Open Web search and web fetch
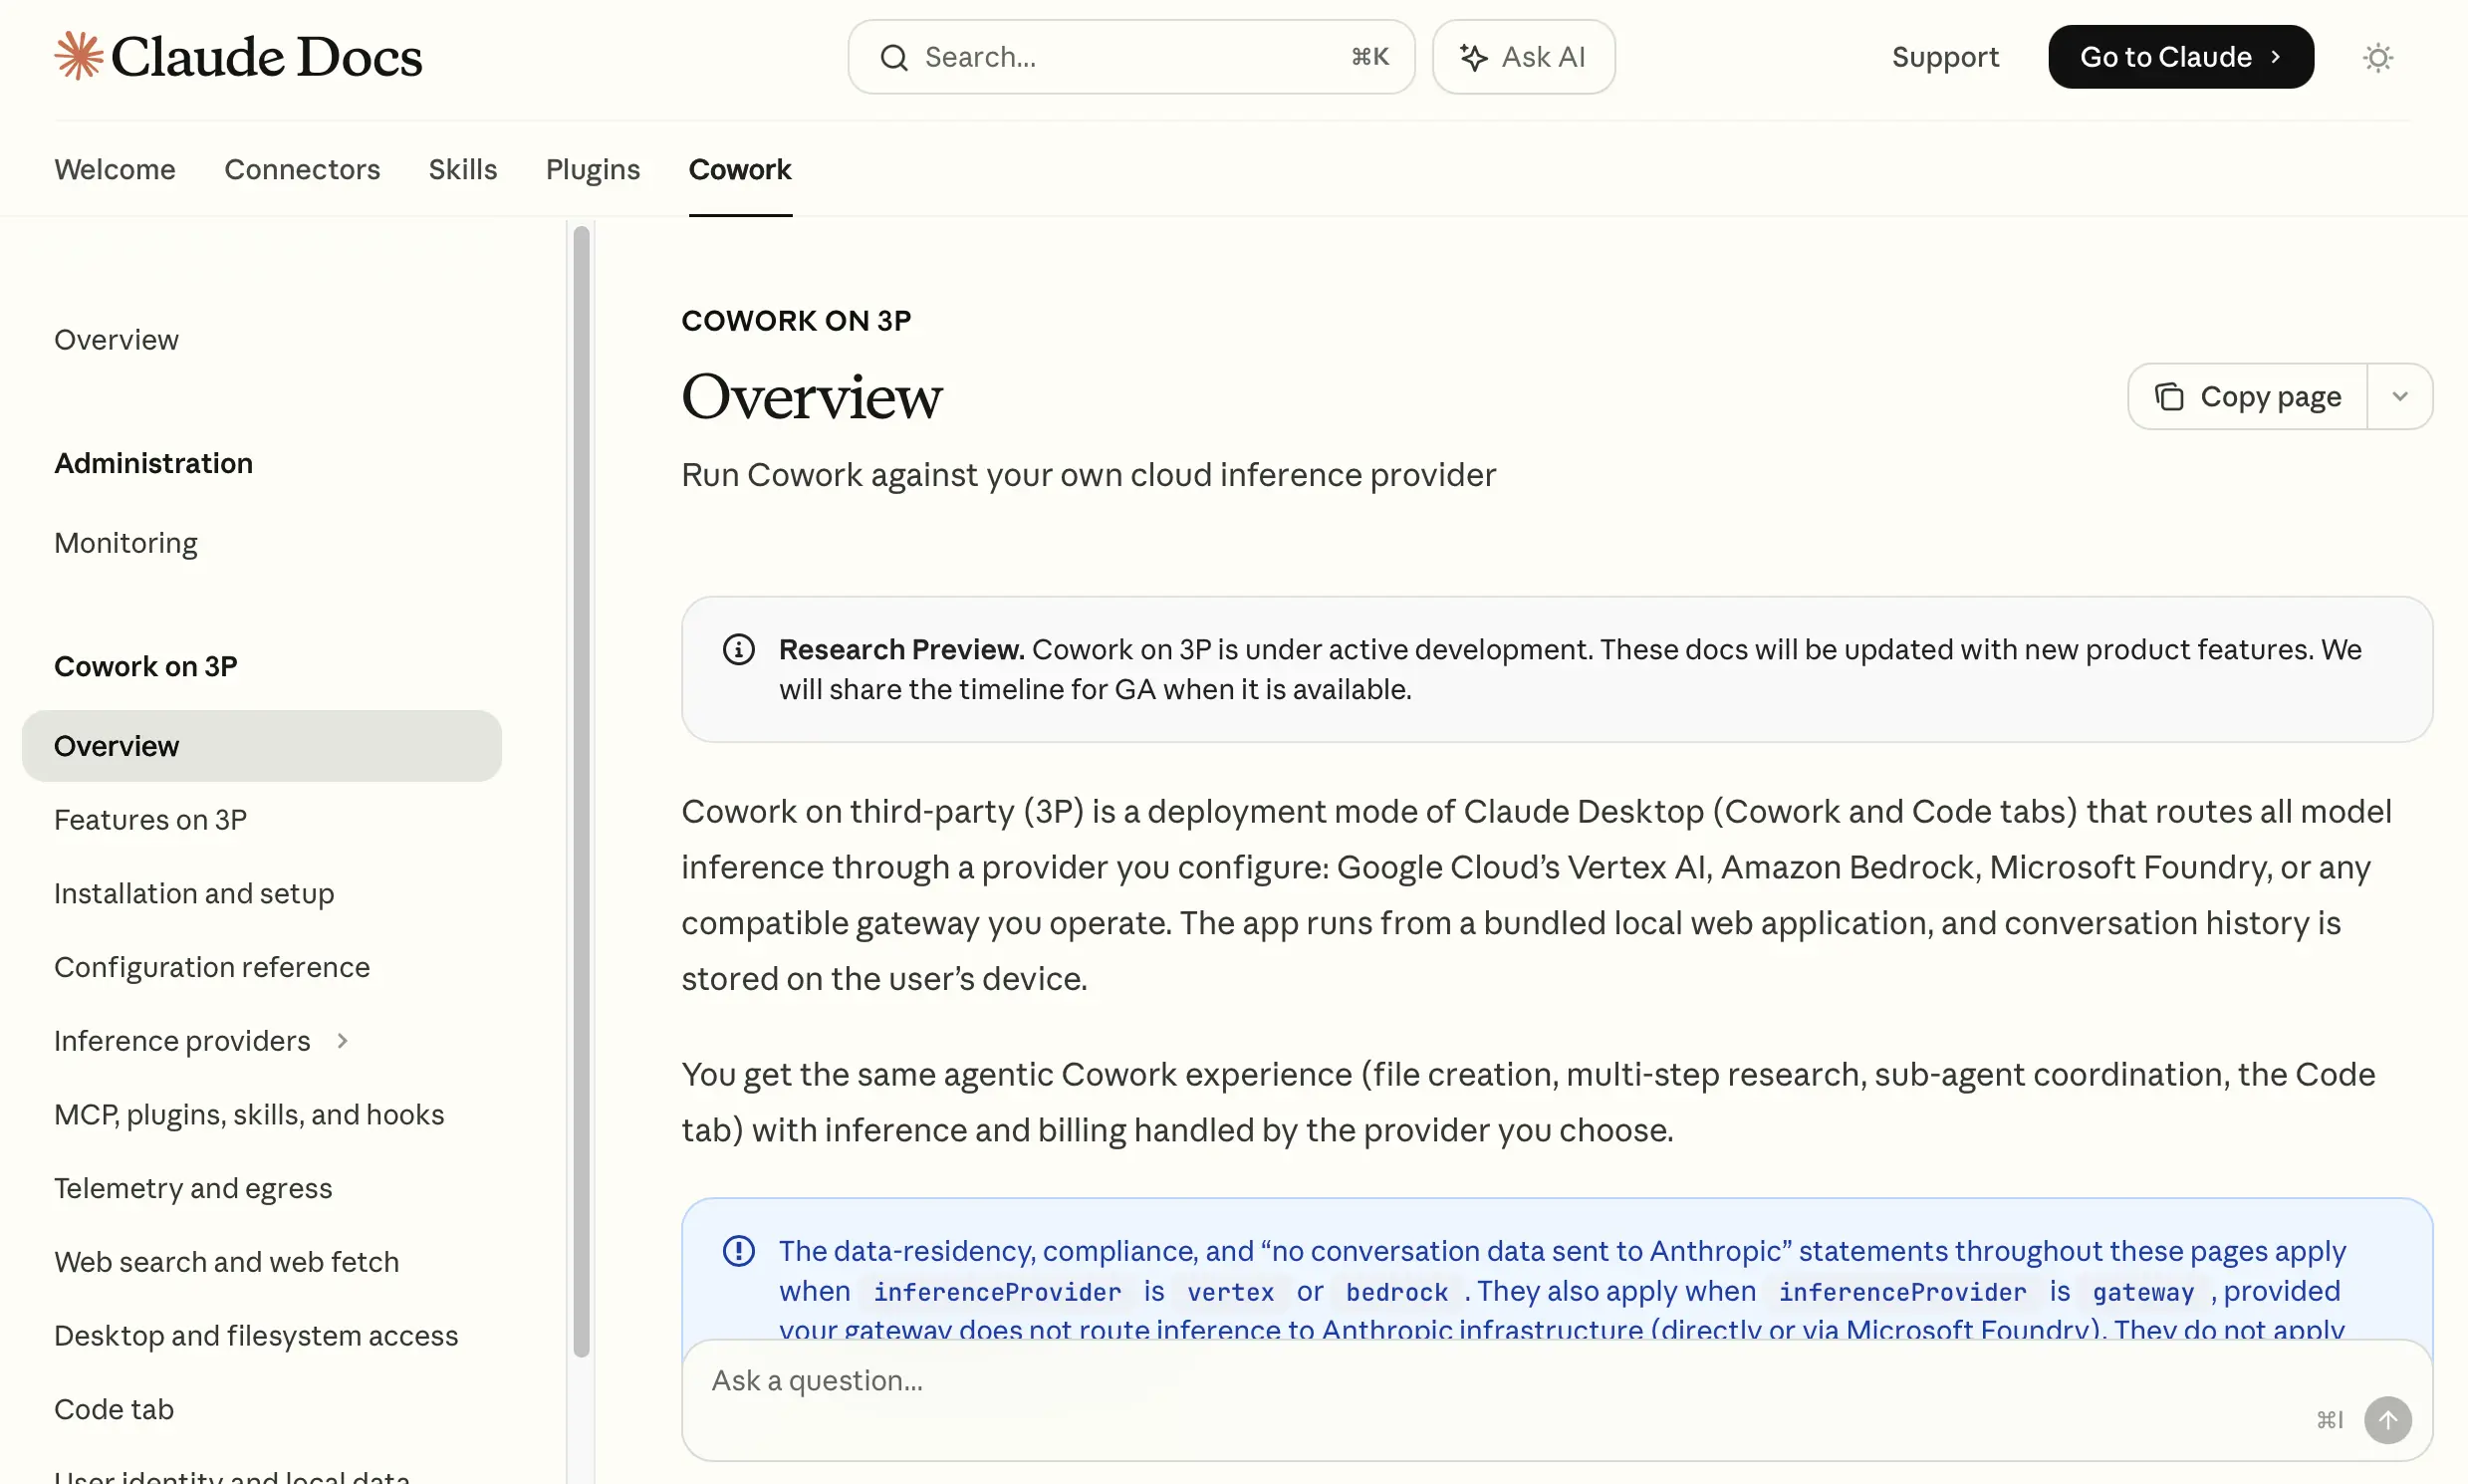 pyautogui.click(x=227, y=1262)
